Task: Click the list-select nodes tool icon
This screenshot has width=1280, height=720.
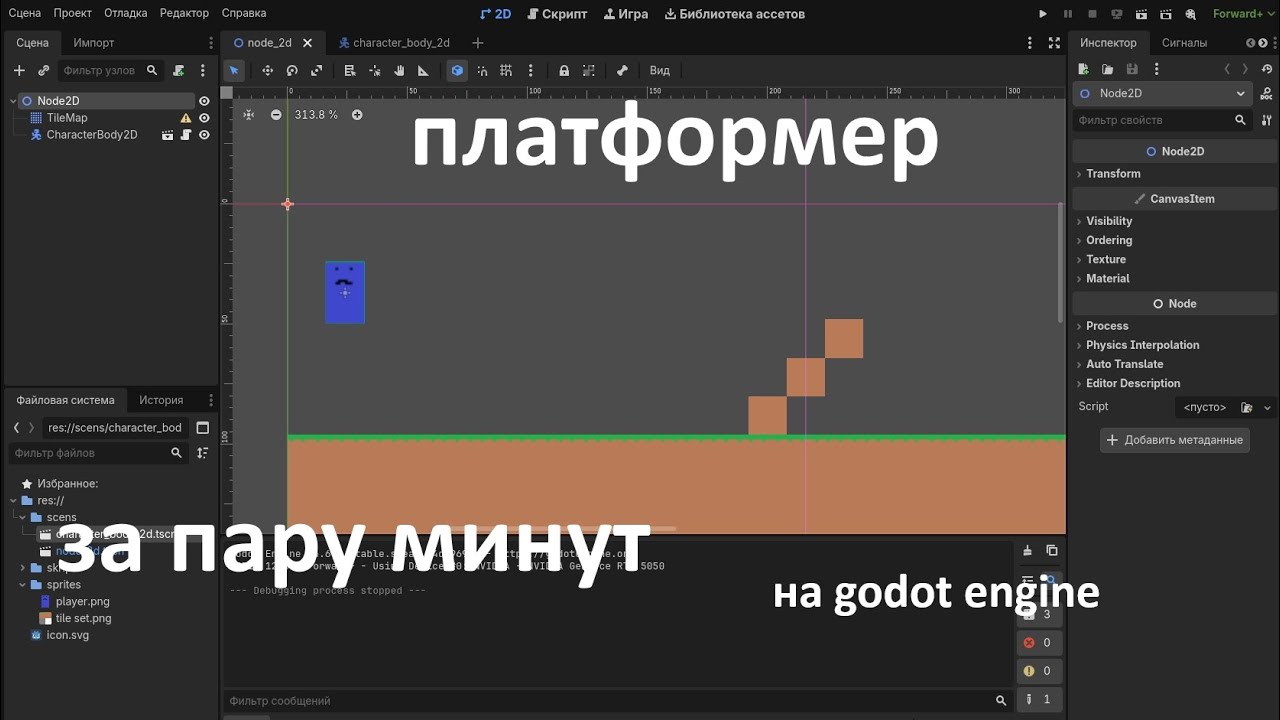Action: pyautogui.click(x=350, y=71)
